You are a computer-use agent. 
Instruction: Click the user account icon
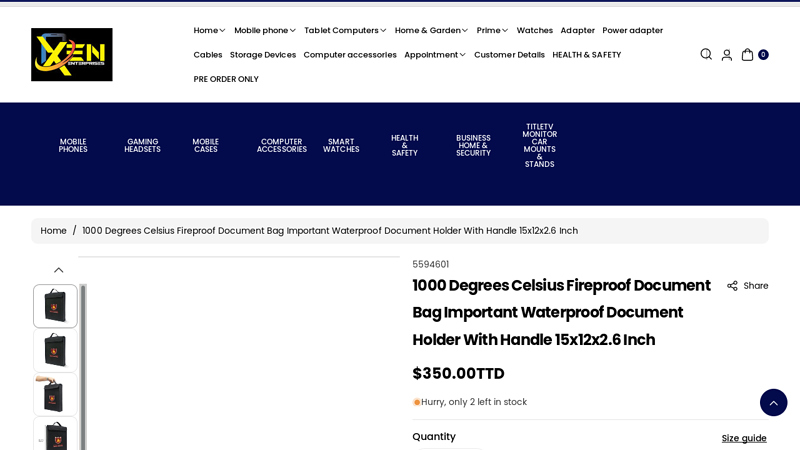point(727,55)
